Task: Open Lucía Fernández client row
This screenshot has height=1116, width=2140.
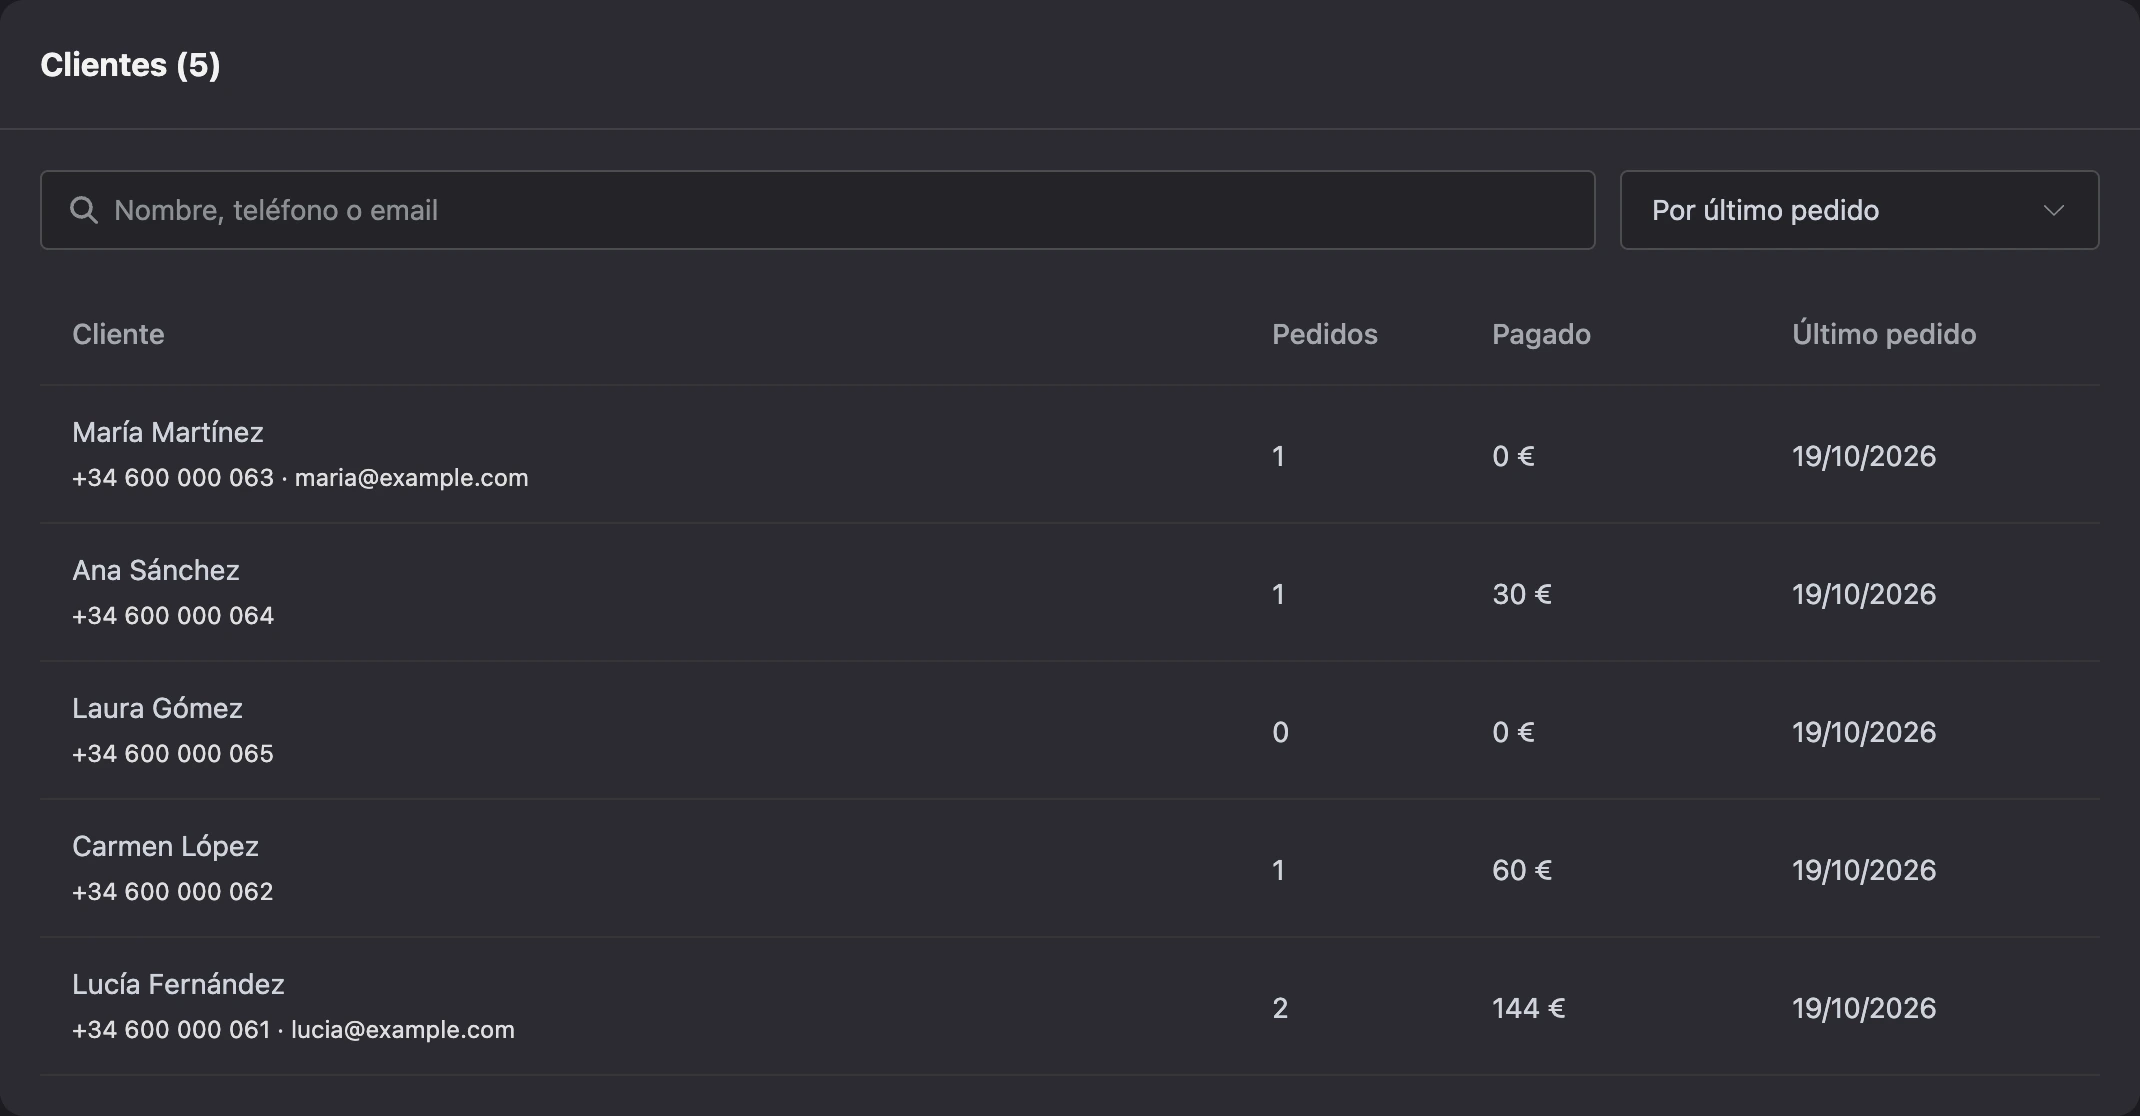Action: coord(1069,1007)
